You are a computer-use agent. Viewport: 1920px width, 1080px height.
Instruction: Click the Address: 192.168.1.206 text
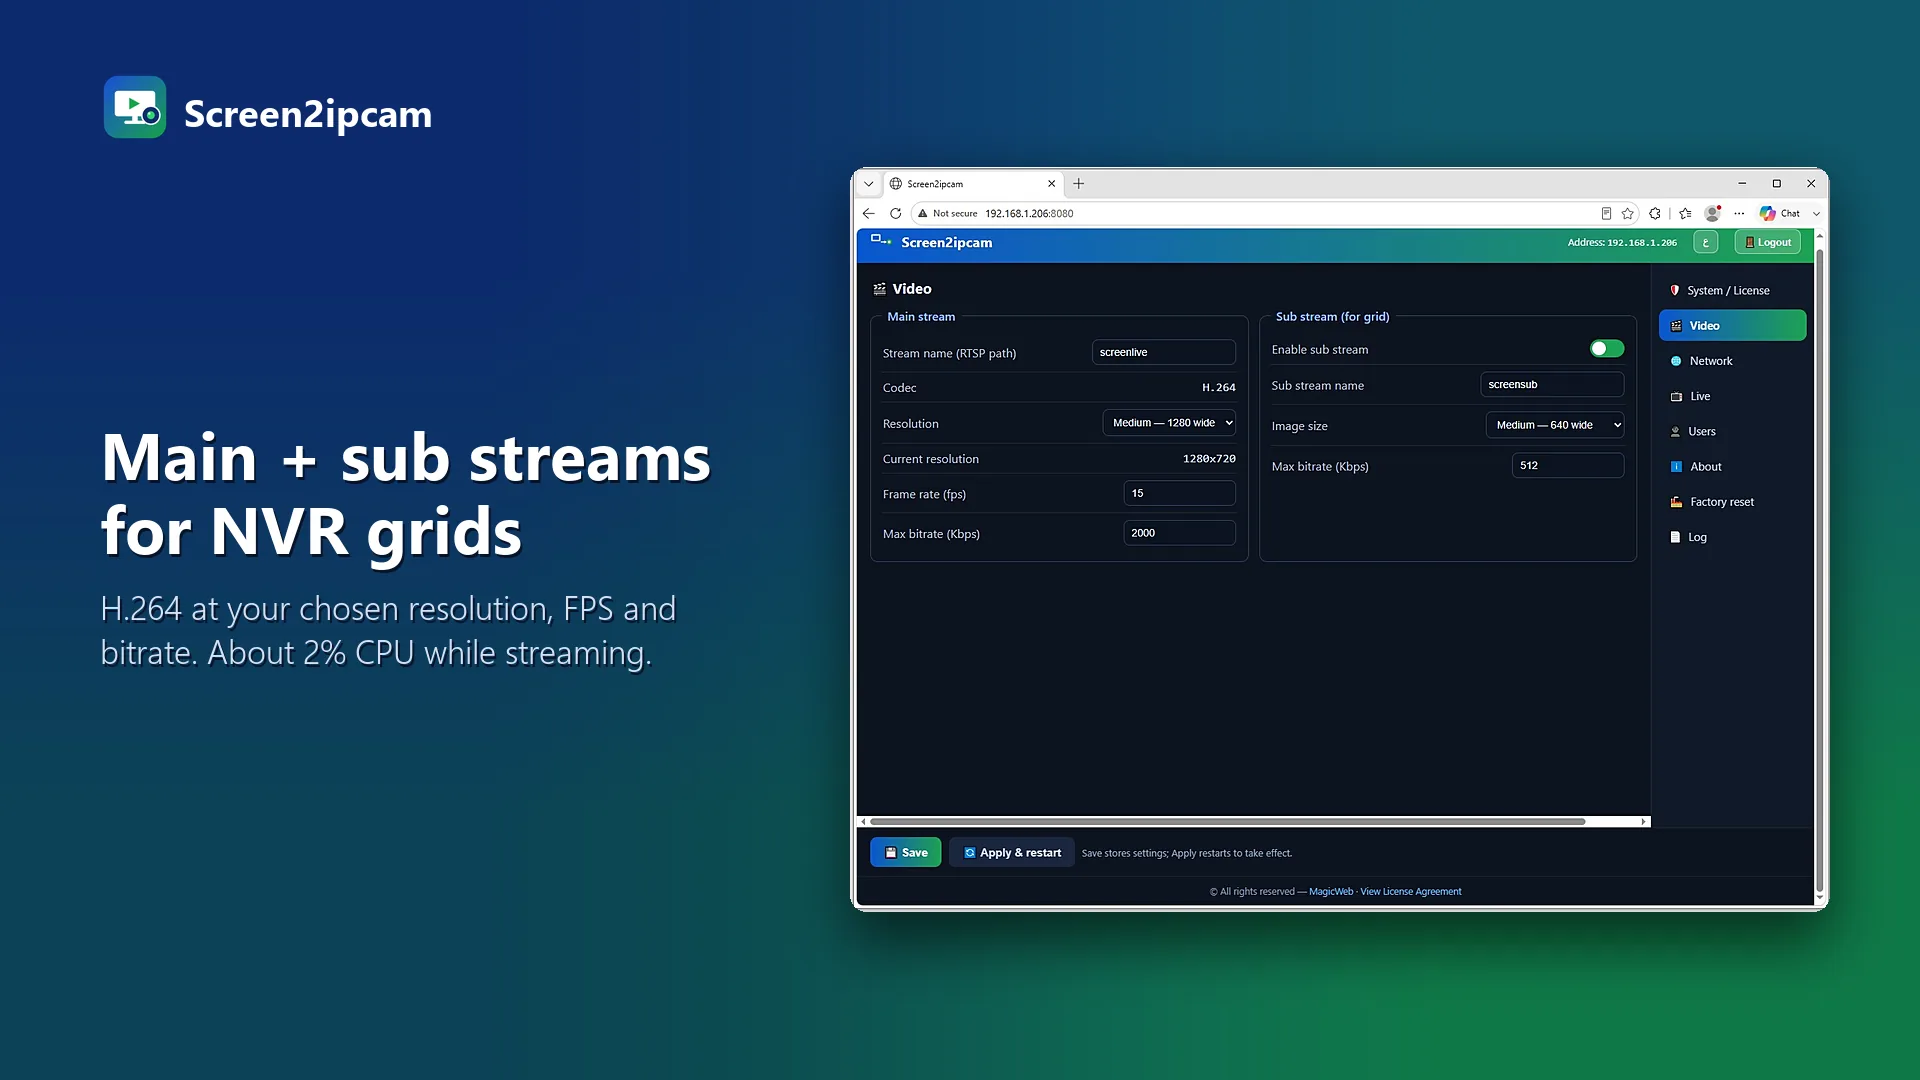[x=1622, y=242]
